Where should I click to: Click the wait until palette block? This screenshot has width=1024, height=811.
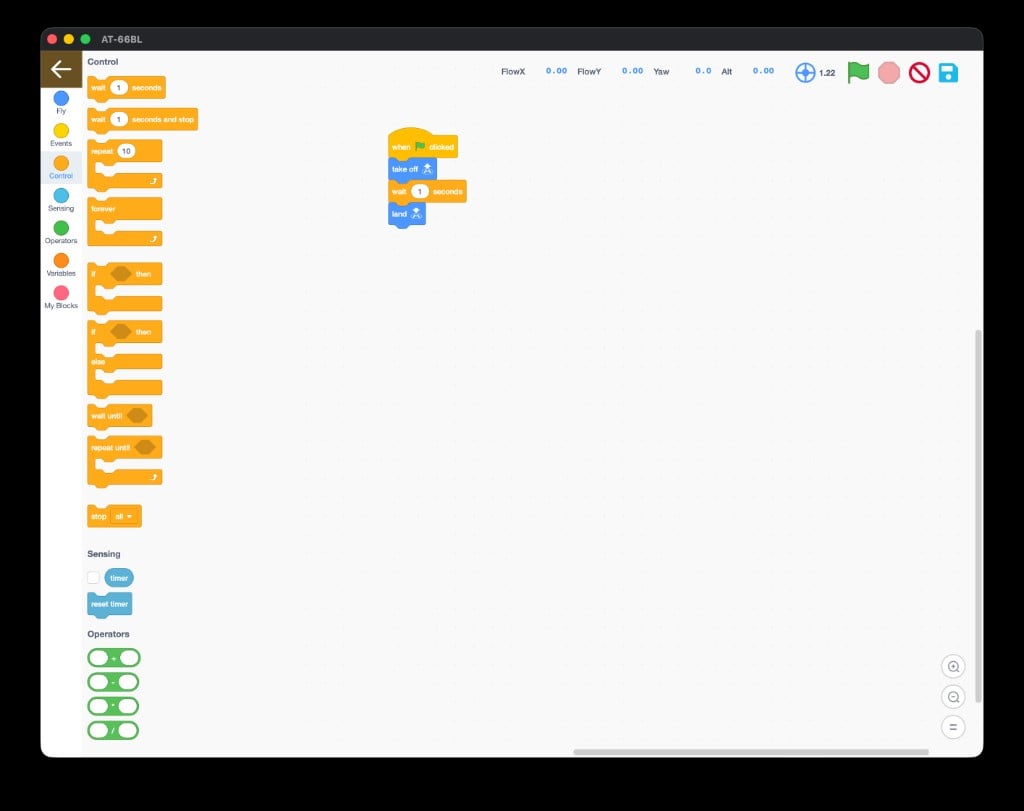(120, 416)
